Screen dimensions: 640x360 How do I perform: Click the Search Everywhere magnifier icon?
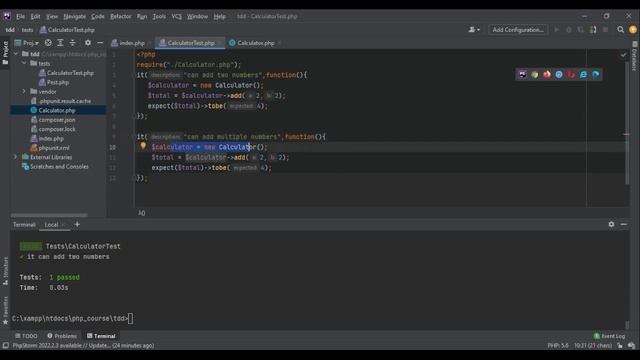[x=620, y=30]
